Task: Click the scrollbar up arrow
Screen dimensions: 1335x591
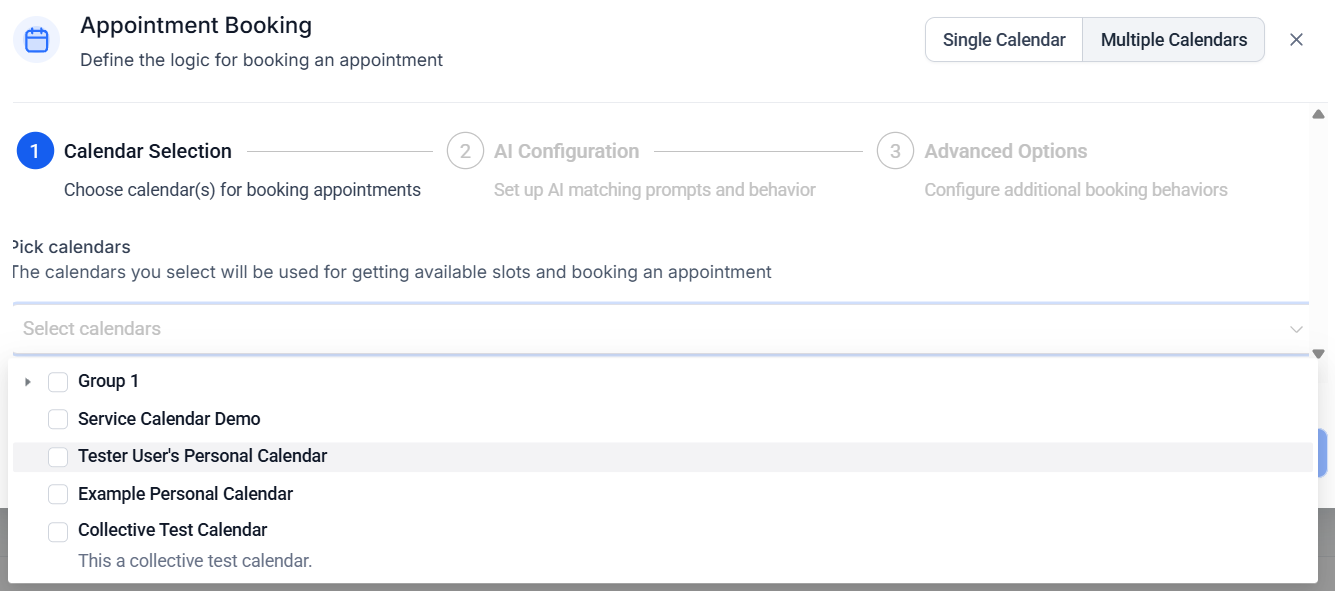Action: pyautogui.click(x=1317, y=113)
